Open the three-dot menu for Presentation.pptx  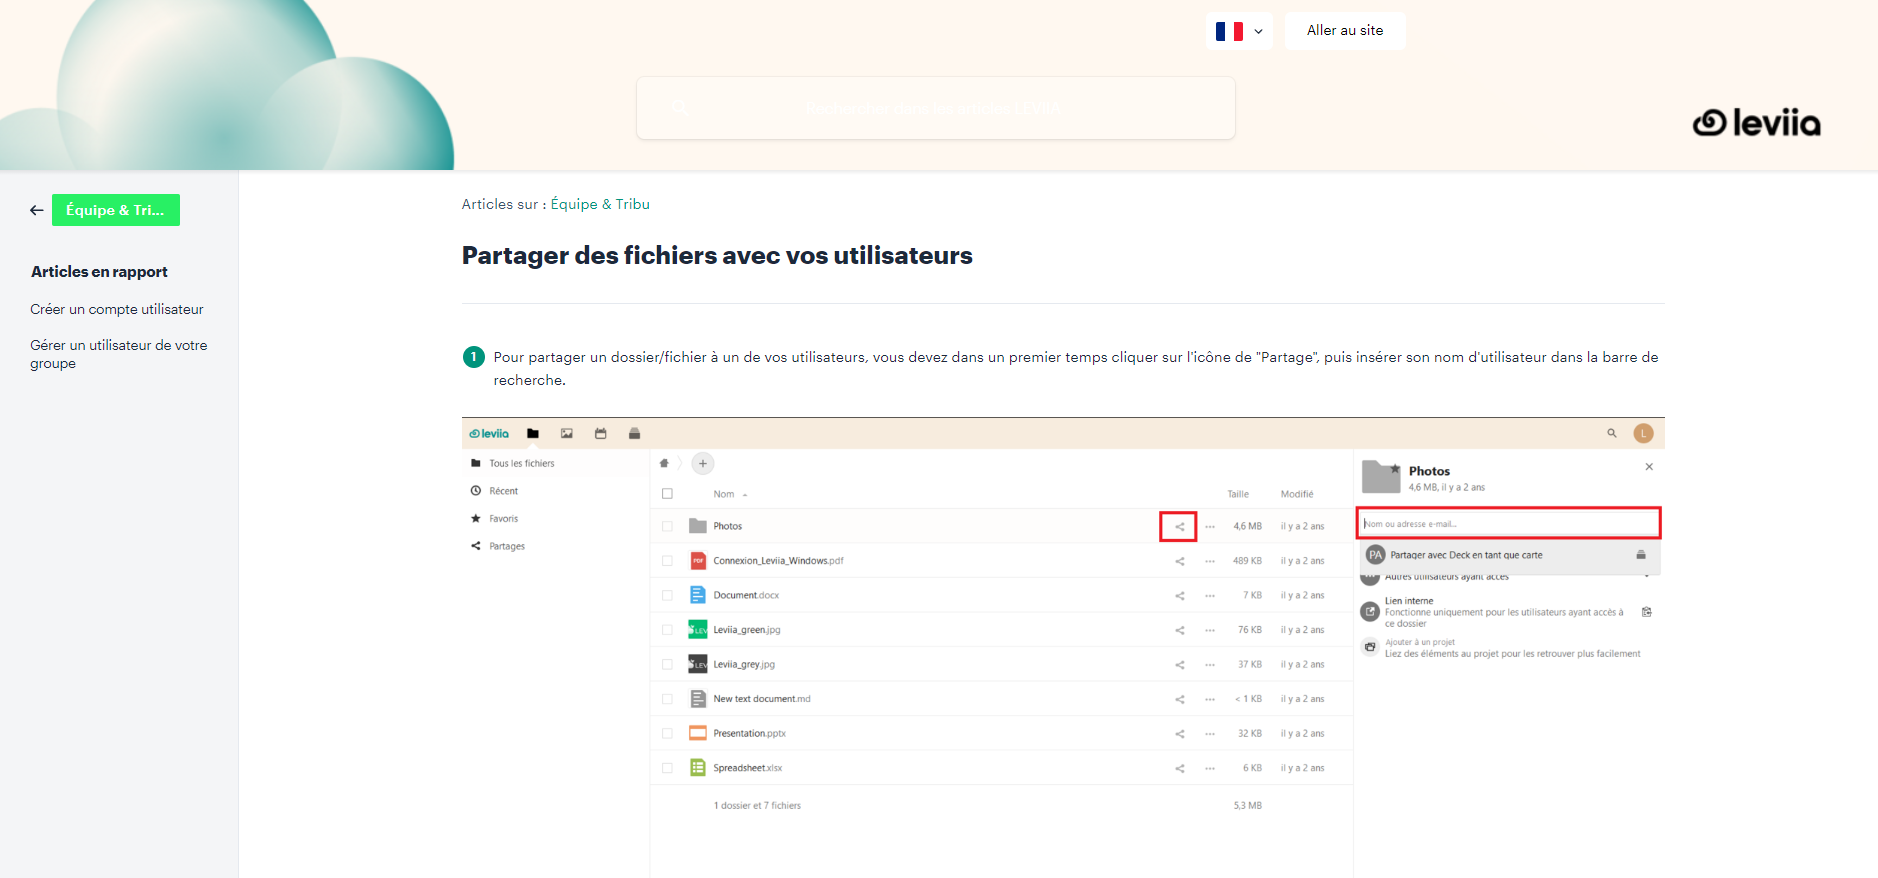pos(1210,733)
